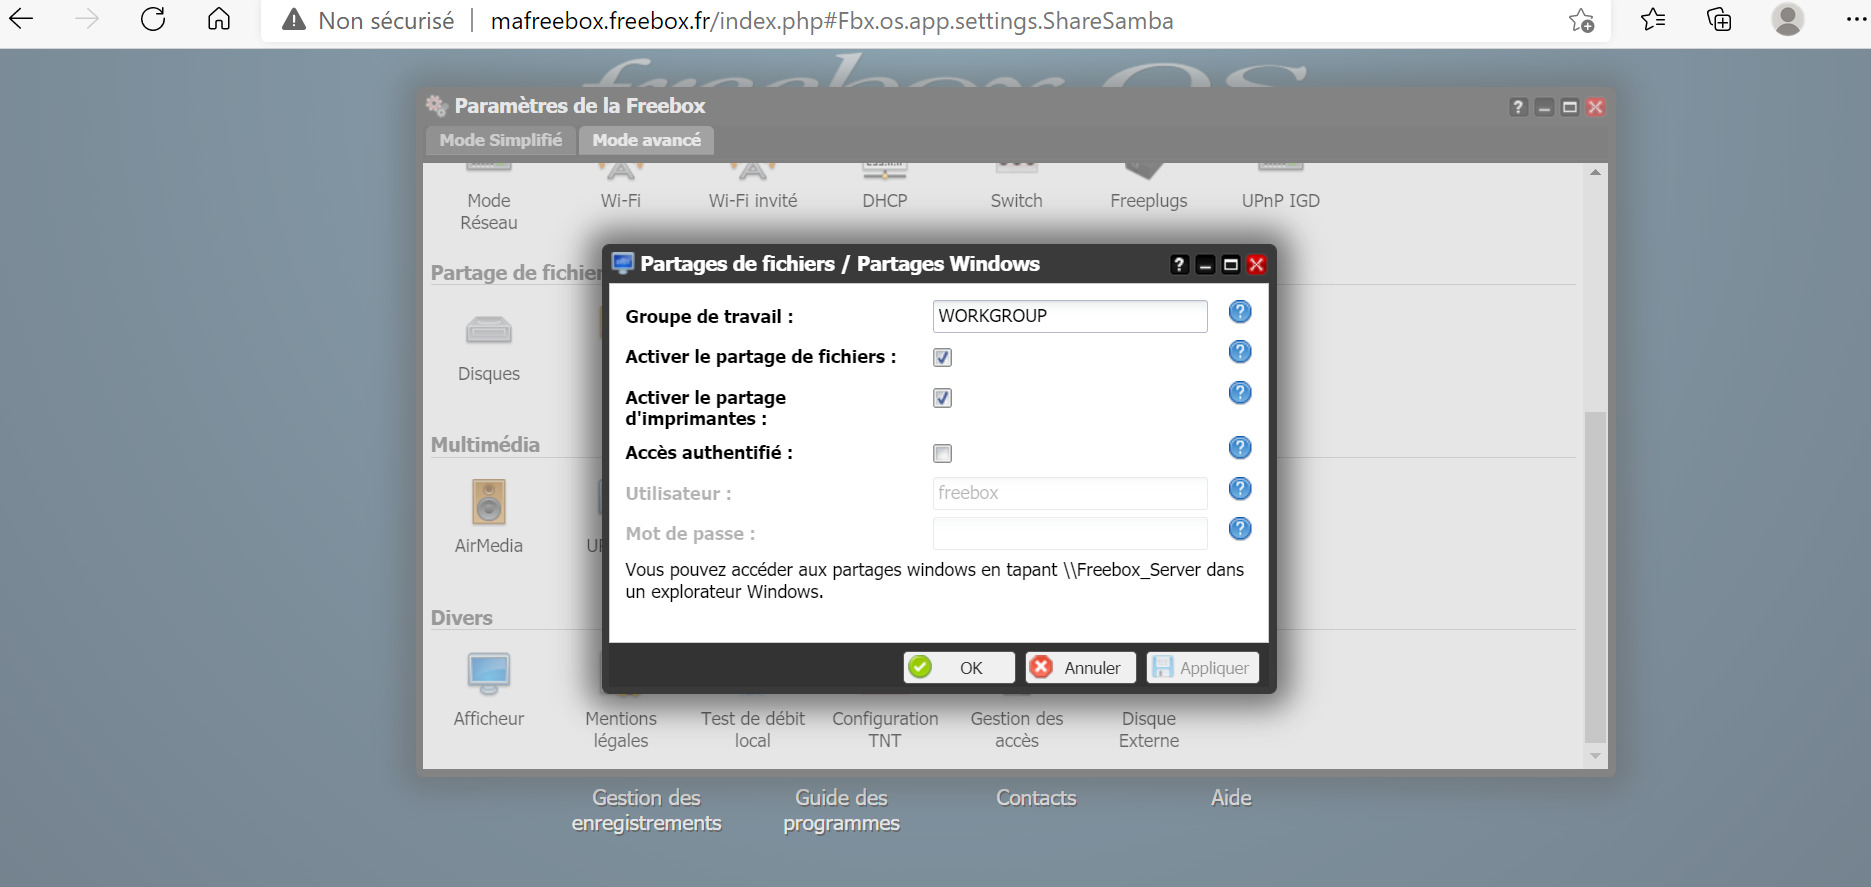Close the Paramètres de la Freebox window
The height and width of the screenshot is (887, 1871).
click(1596, 107)
